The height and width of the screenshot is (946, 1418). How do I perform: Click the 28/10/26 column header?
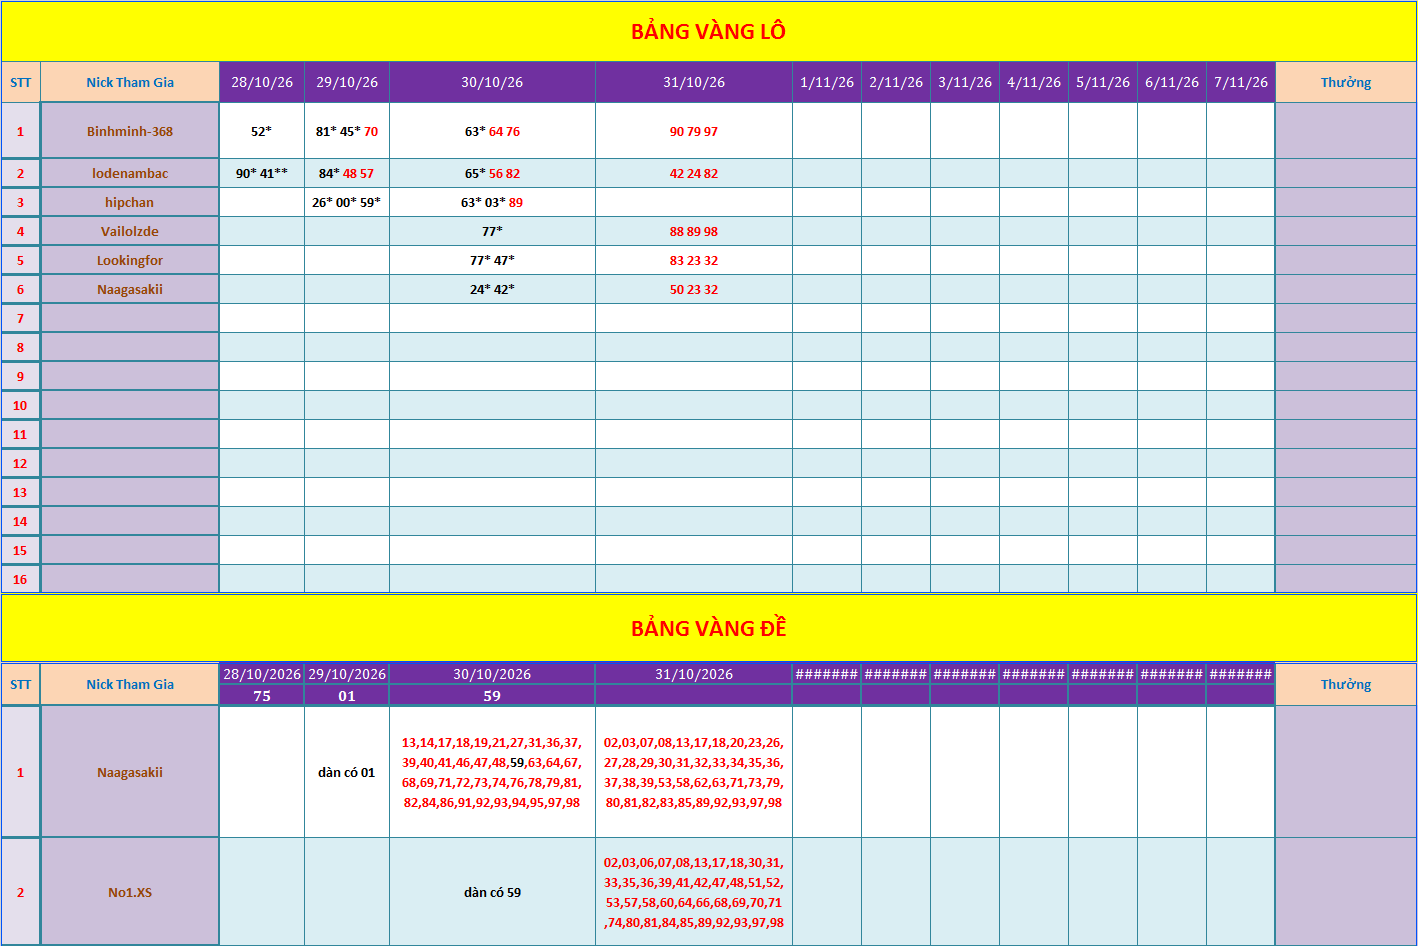[x=262, y=82]
